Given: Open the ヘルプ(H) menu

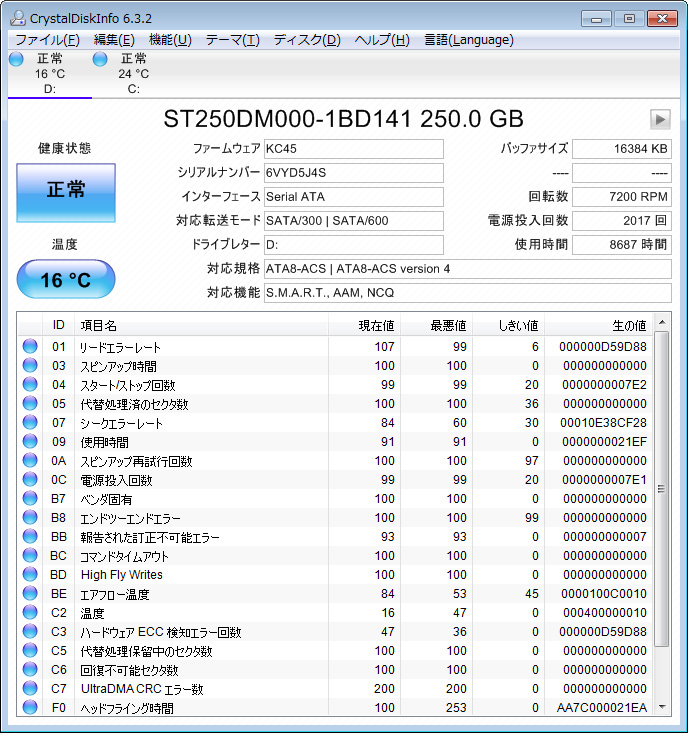Looking at the screenshot, I should 382,40.
